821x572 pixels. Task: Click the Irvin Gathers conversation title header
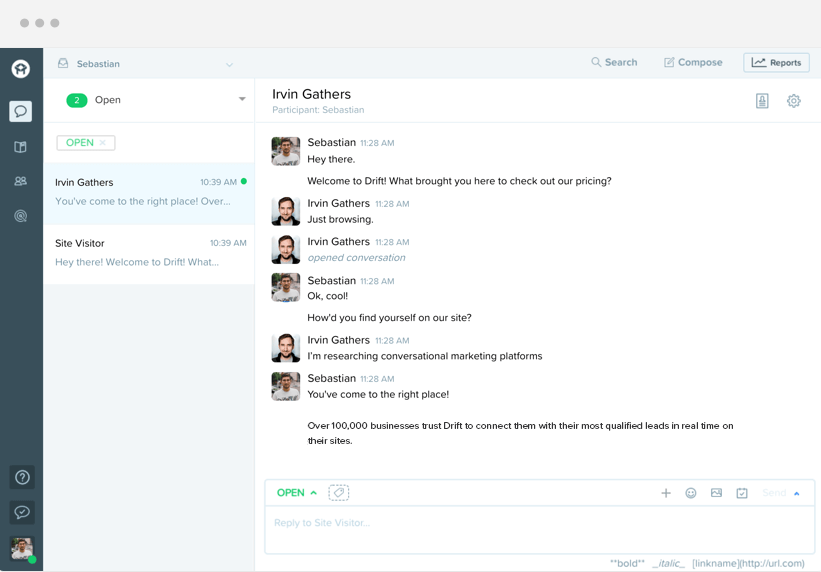coord(312,94)
